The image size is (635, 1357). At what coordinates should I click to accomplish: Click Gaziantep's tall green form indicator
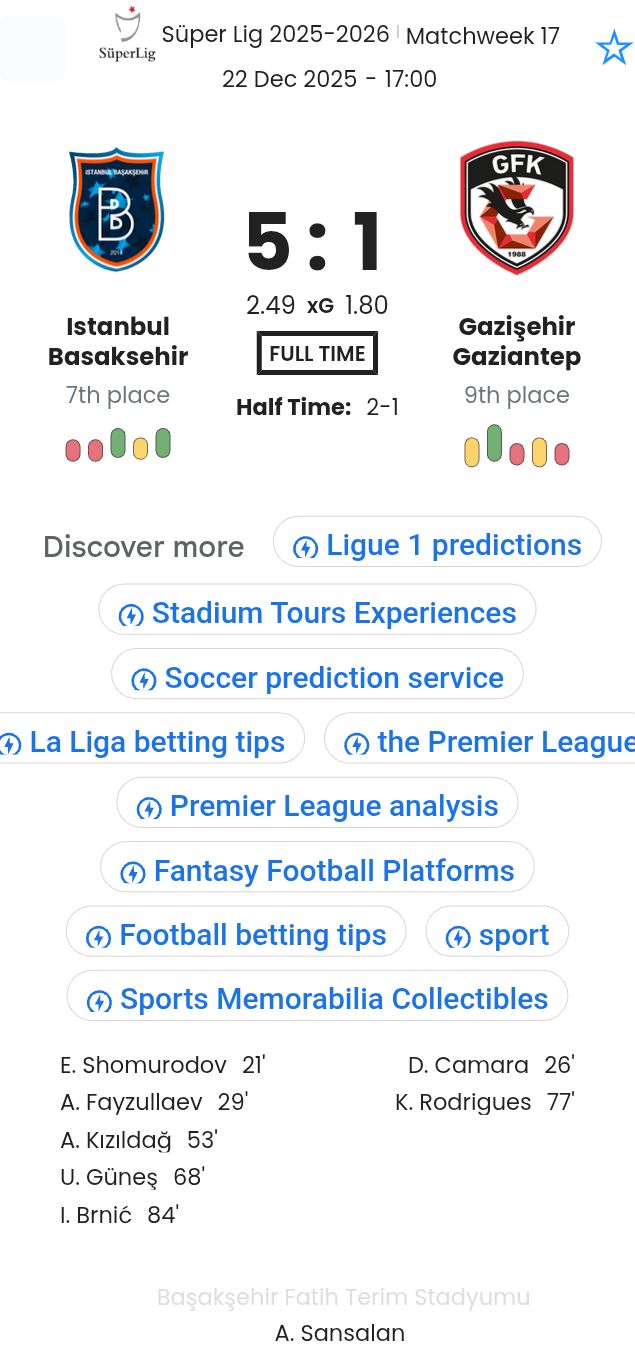pyautogui.click(x=494, y=443)
